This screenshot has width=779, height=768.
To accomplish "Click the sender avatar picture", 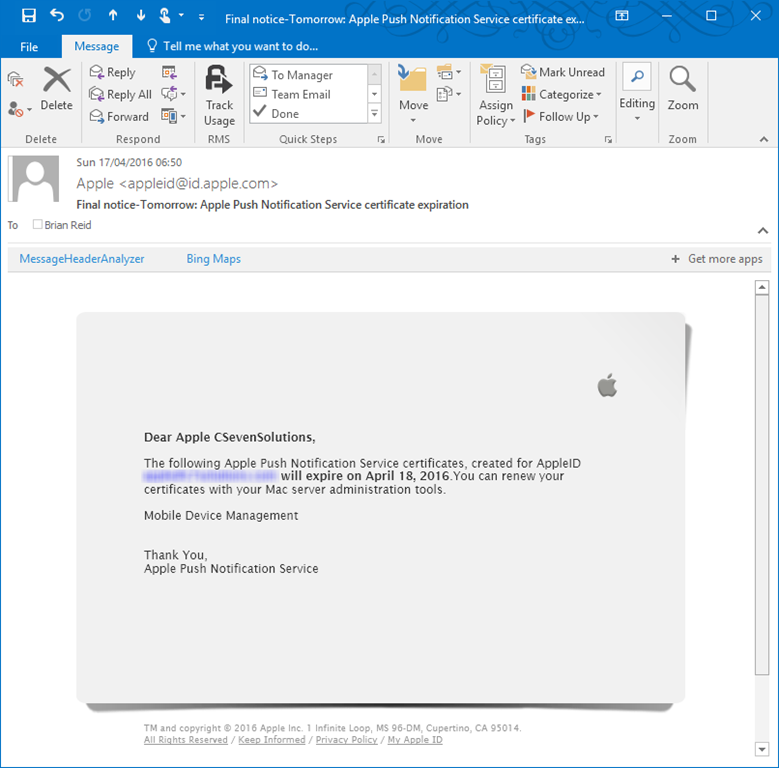I will (x=34, y=178).
